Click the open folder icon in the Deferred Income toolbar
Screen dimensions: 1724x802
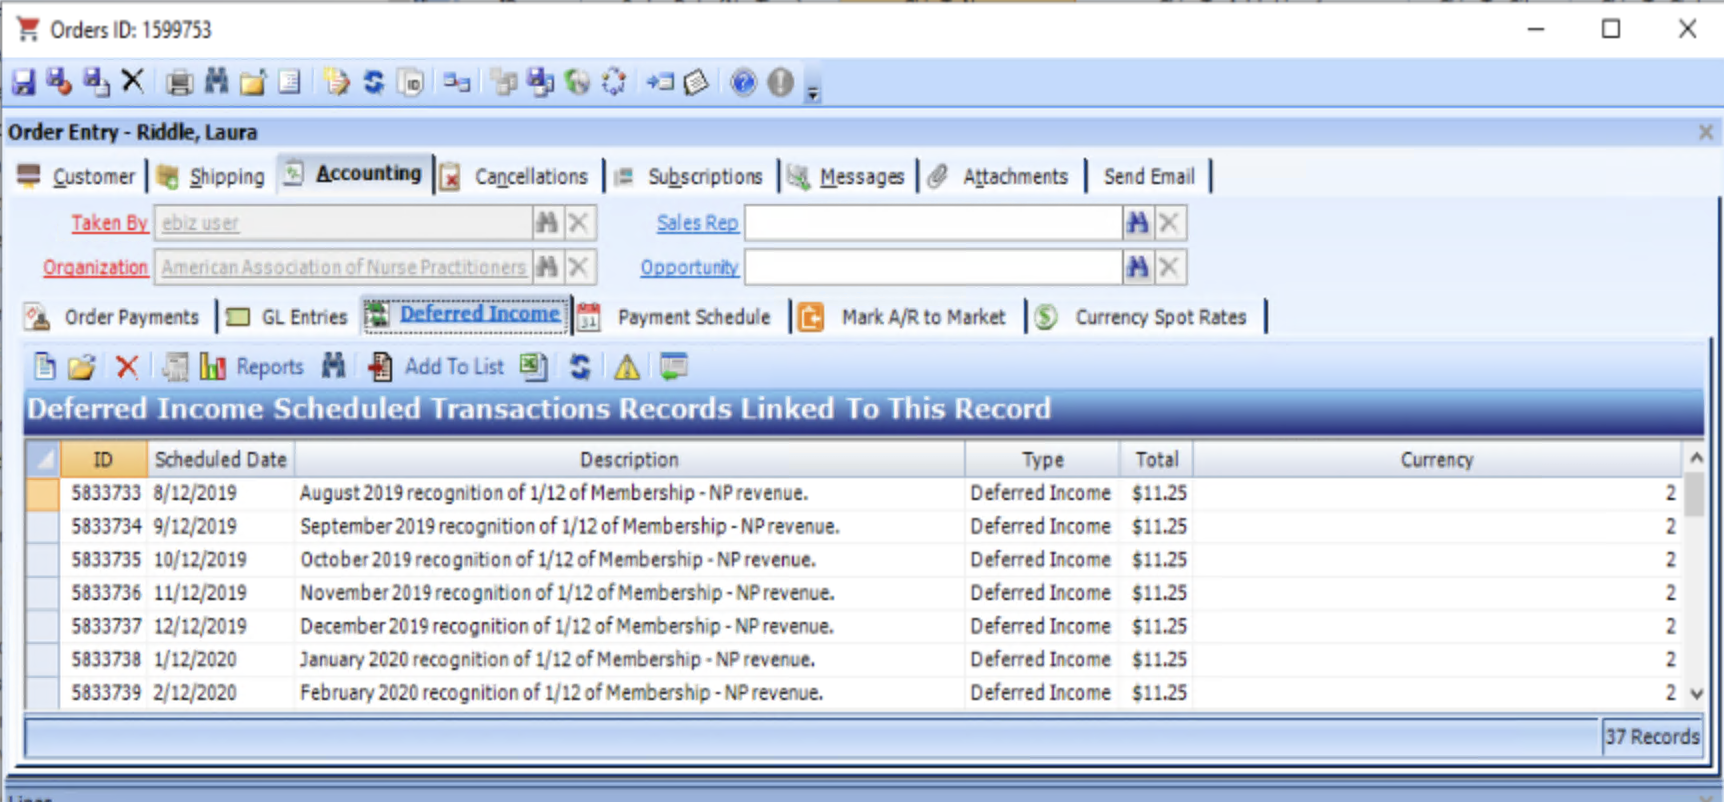point(82,367)
